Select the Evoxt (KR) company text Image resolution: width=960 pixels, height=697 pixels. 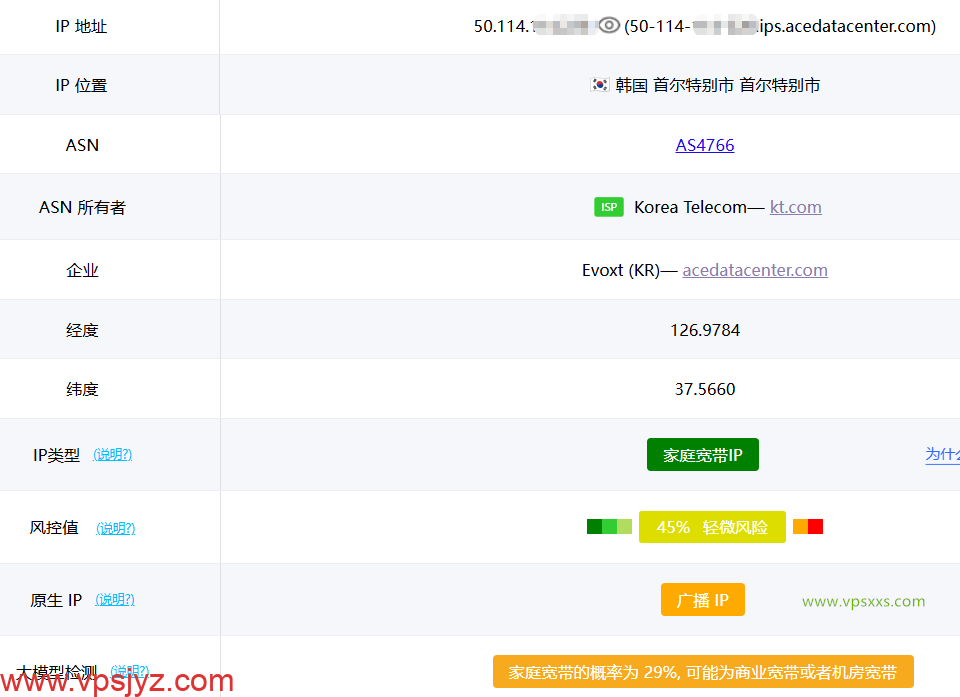(x=621, y=270)
